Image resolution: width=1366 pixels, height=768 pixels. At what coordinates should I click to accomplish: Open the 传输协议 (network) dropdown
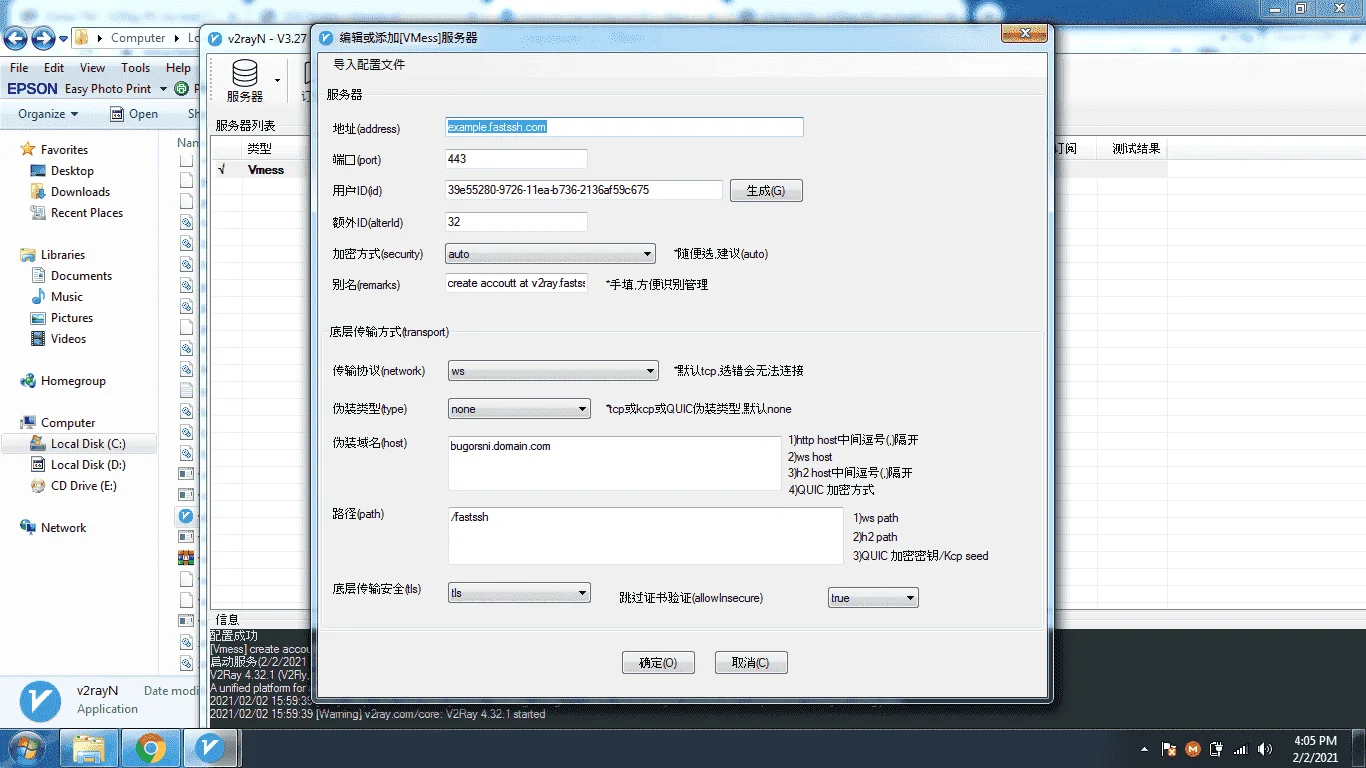[x=553, y=371]
